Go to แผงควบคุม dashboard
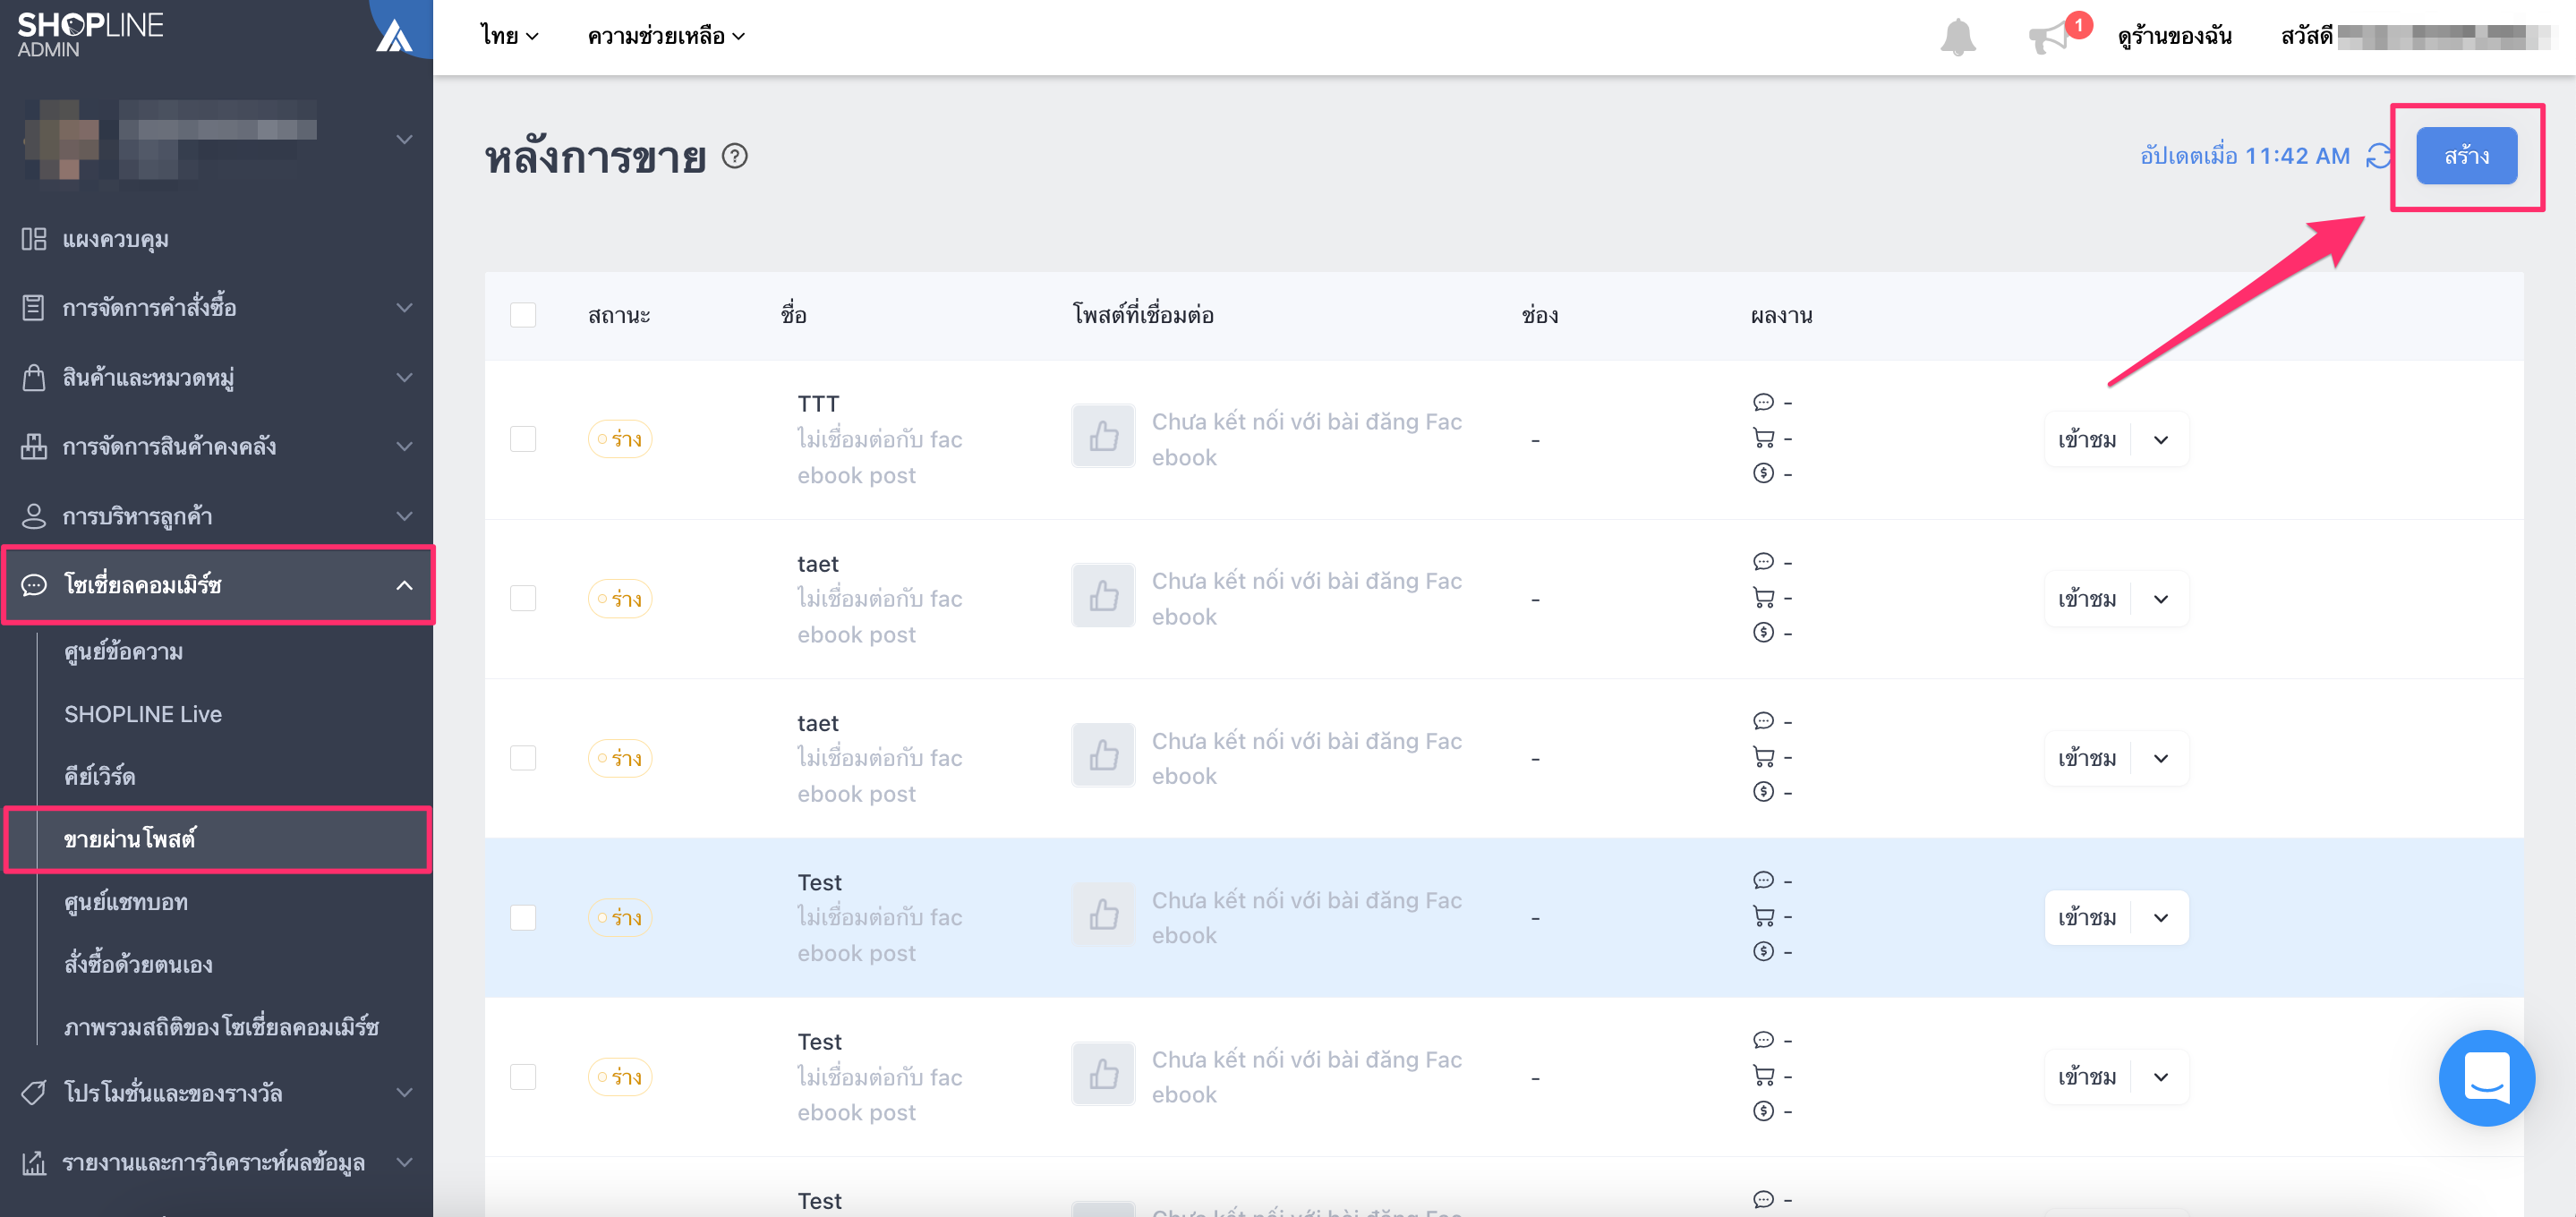This screenshot has height=1217, width=2576. pyautogui.click(x=115, y=239)
